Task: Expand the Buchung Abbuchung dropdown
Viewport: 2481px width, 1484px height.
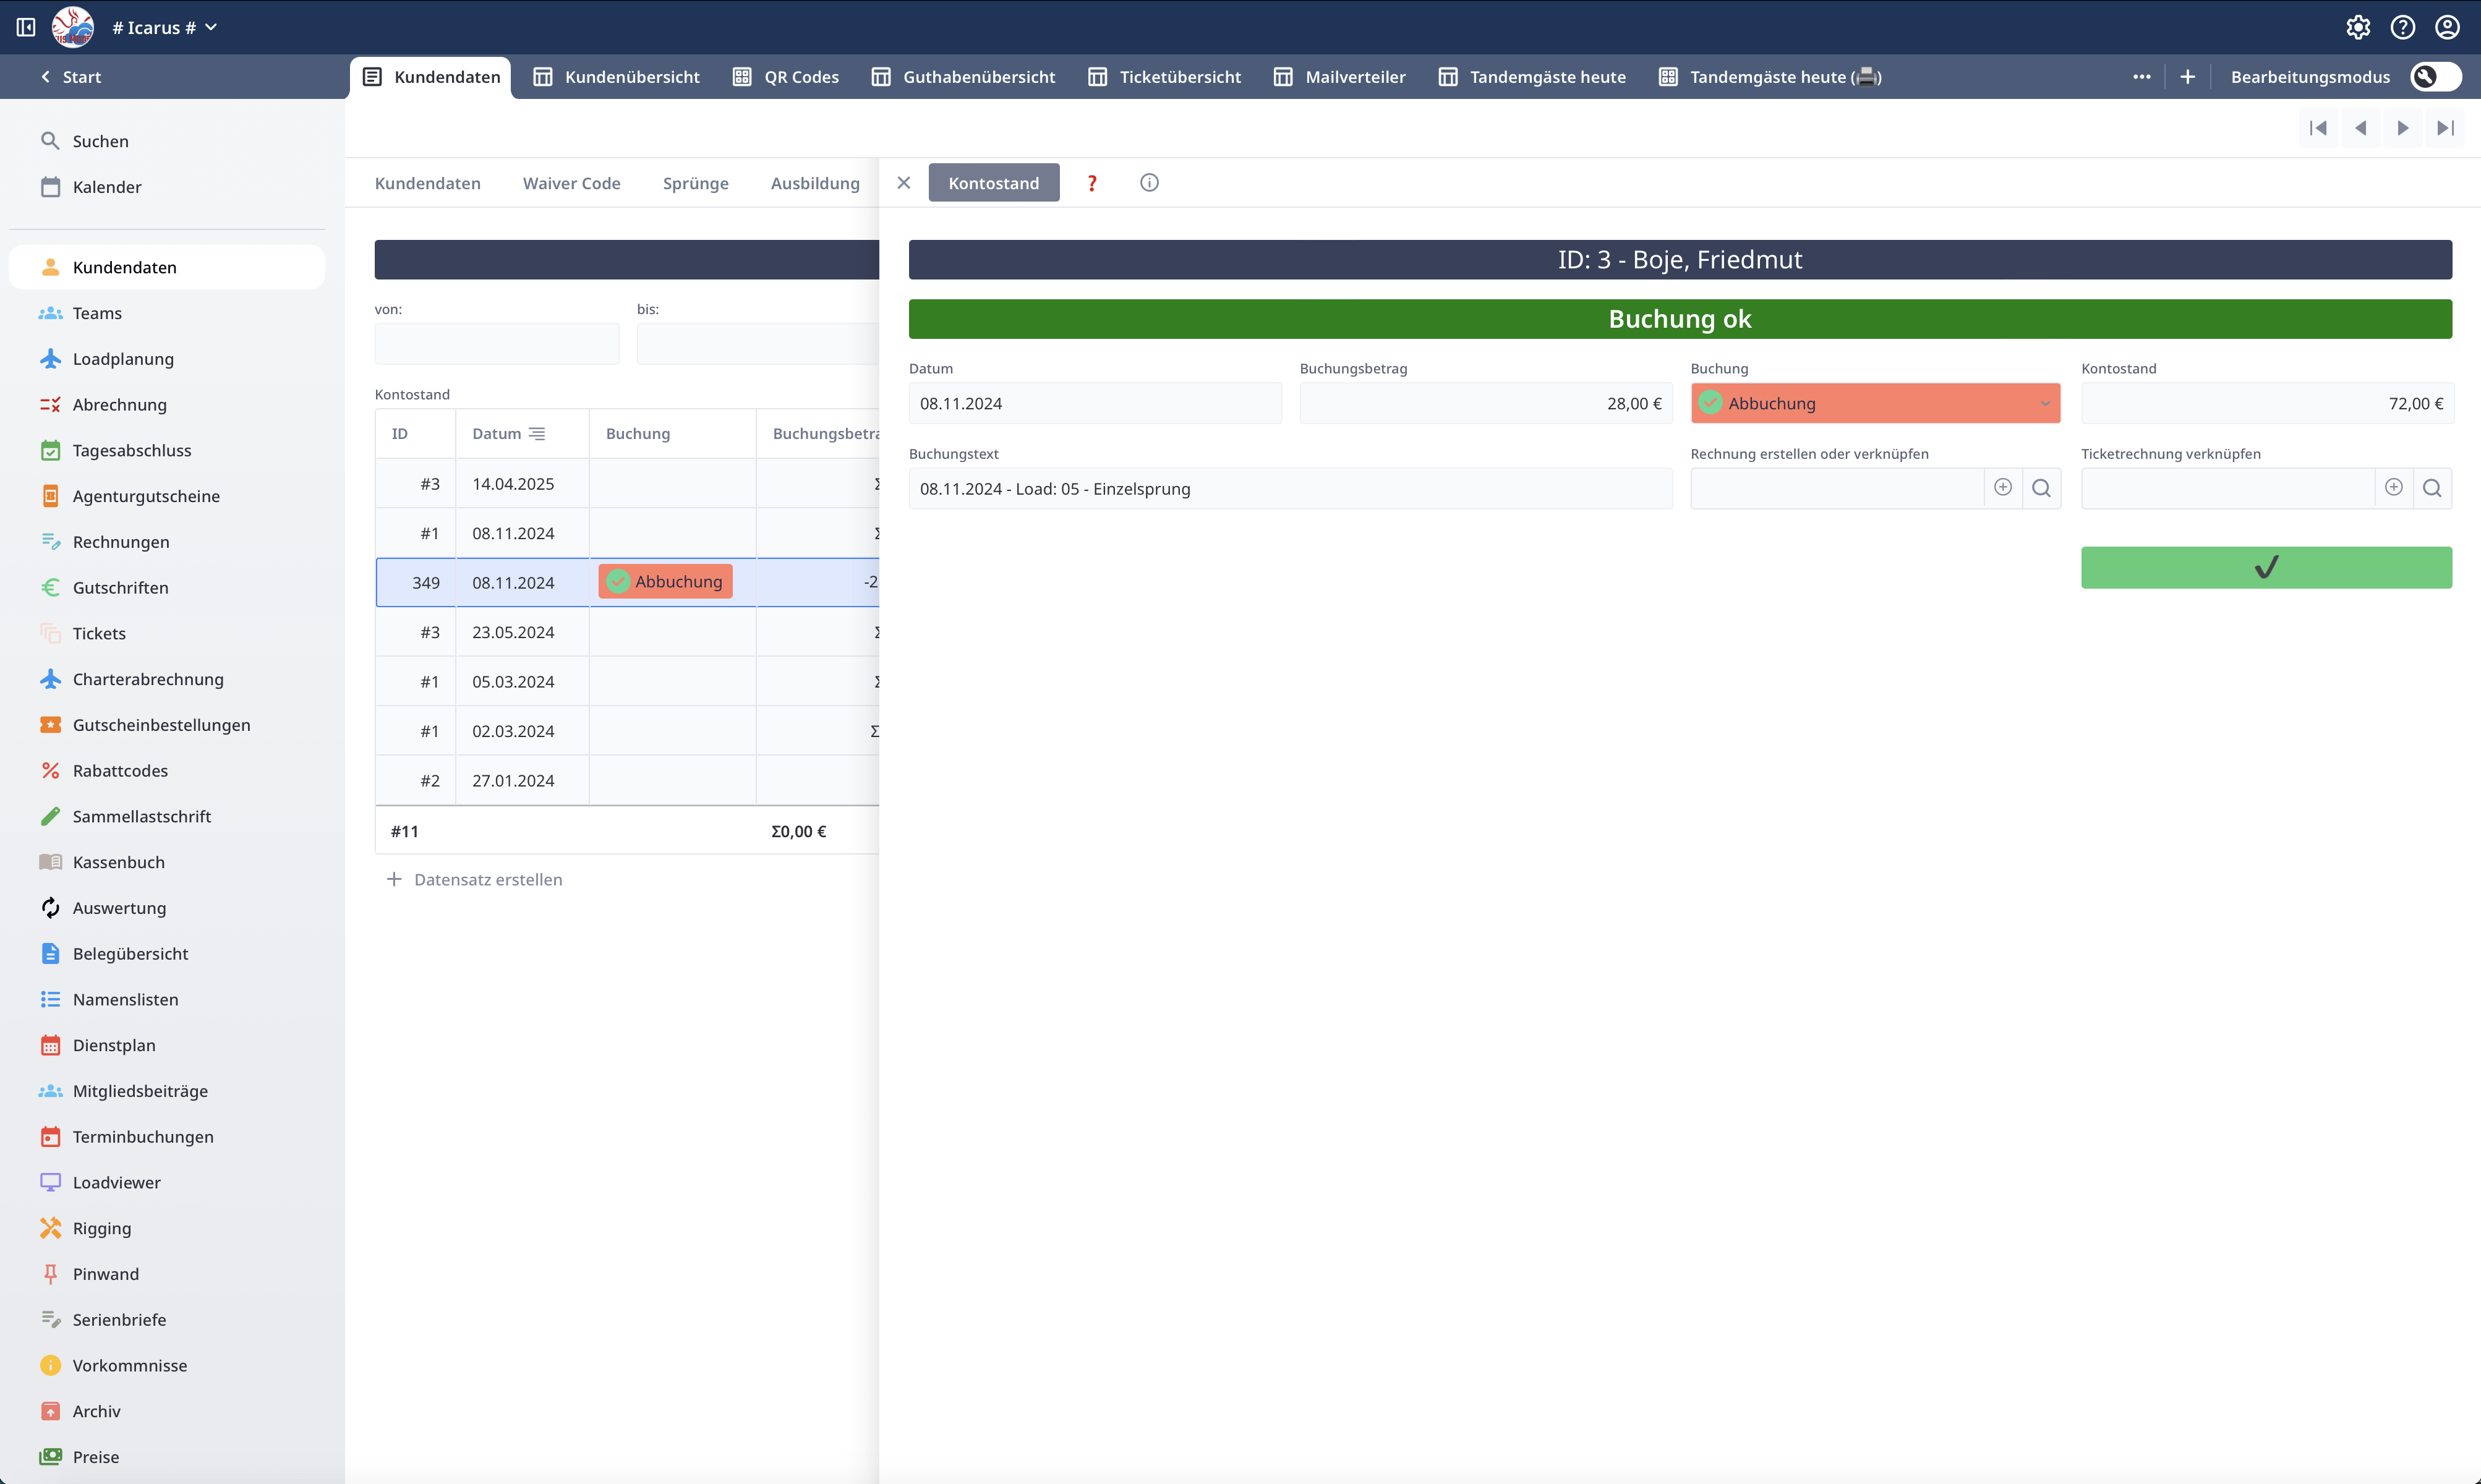Action: click(x=2044, y=404)
